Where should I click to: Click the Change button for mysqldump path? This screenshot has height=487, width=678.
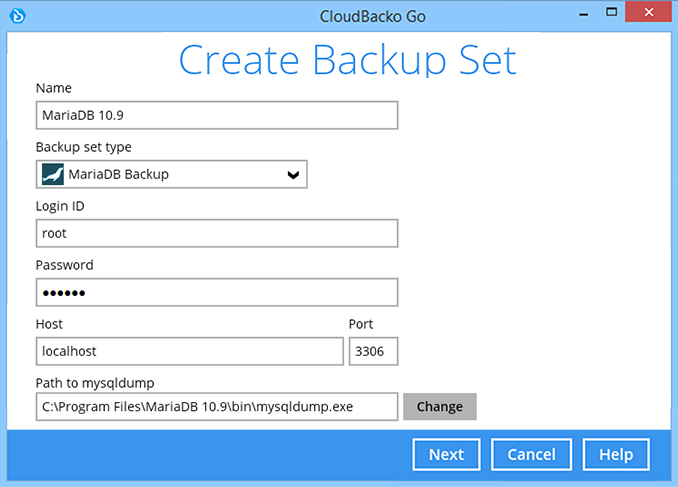440,407
